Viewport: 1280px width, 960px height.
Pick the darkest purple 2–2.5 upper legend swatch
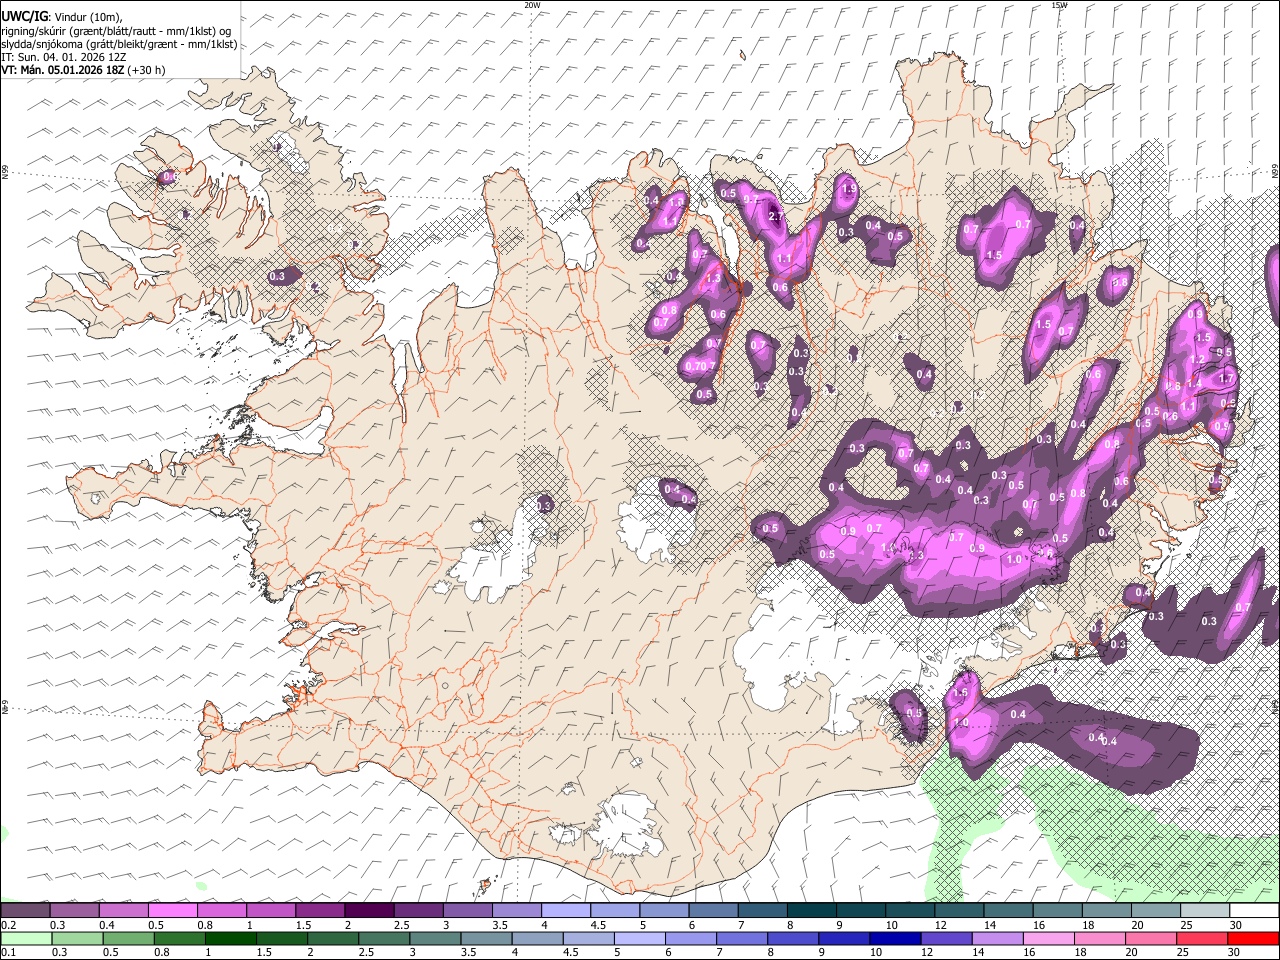(x=369, y=911)
